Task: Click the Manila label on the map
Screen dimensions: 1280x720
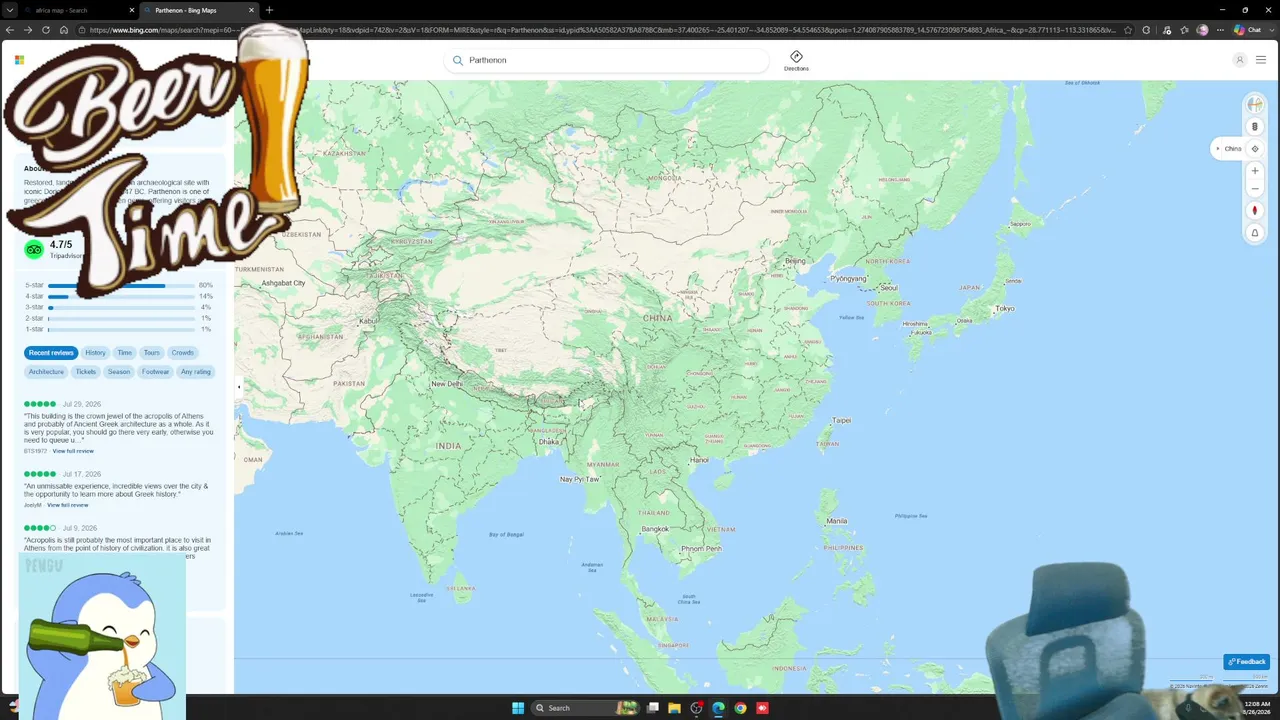Action: click(837, 521)
